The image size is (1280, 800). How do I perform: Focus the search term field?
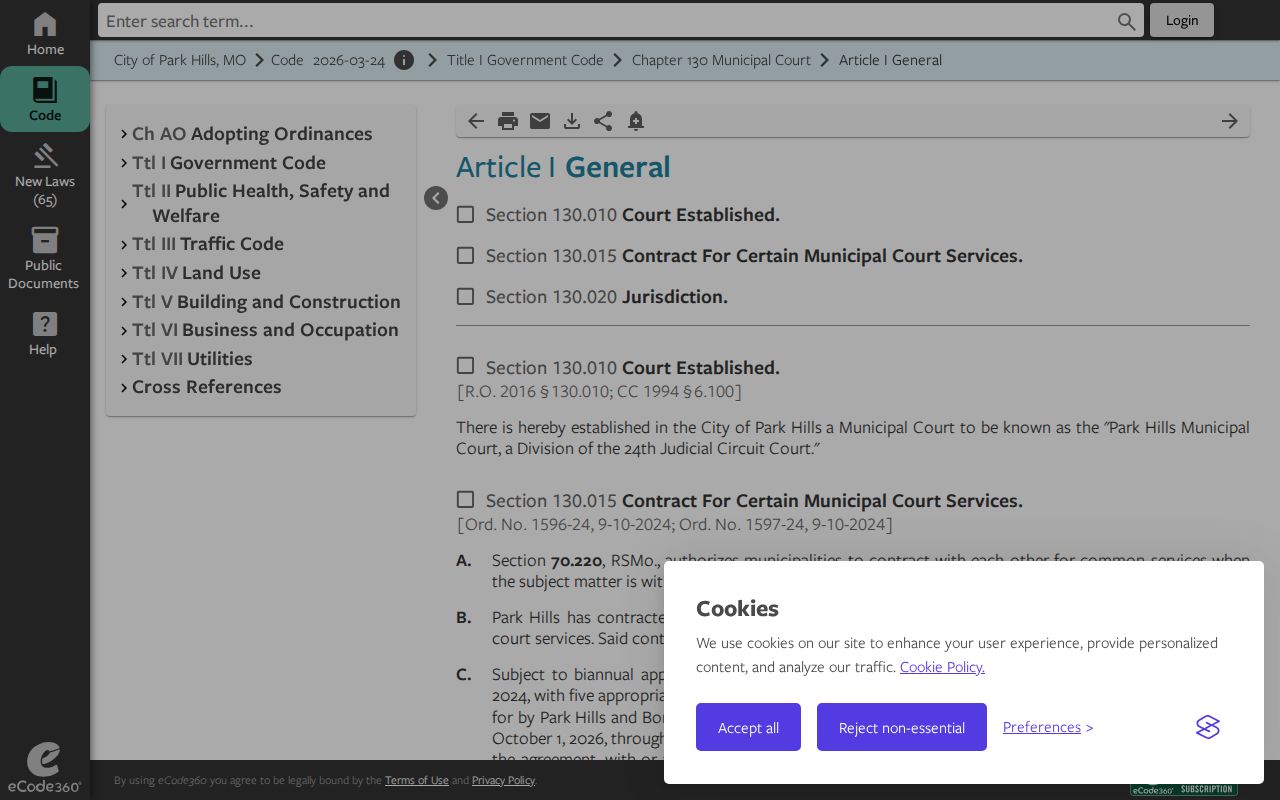(608, 21)
